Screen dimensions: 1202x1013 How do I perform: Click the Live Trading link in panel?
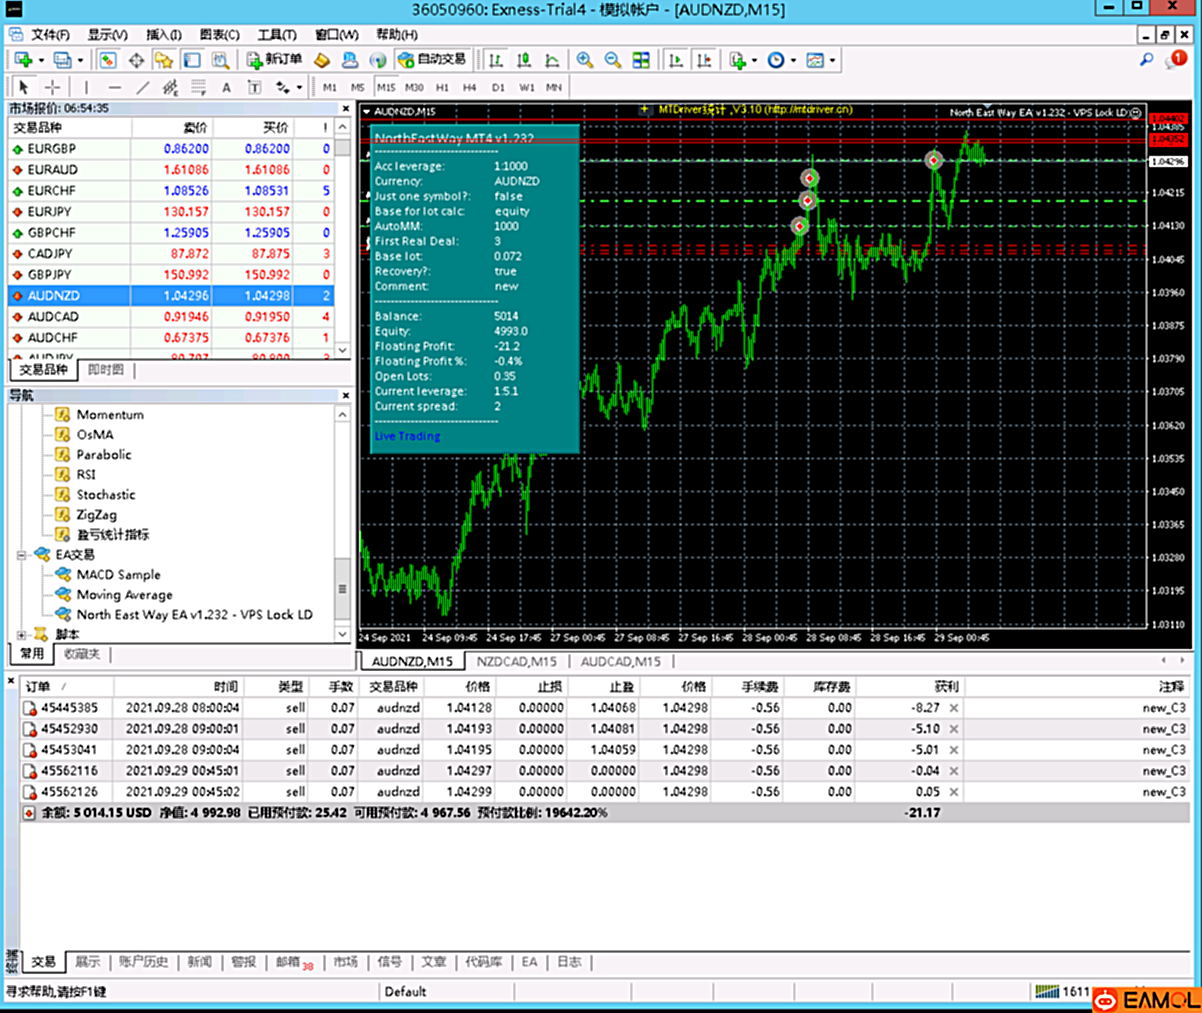click(x=407, y=436)
